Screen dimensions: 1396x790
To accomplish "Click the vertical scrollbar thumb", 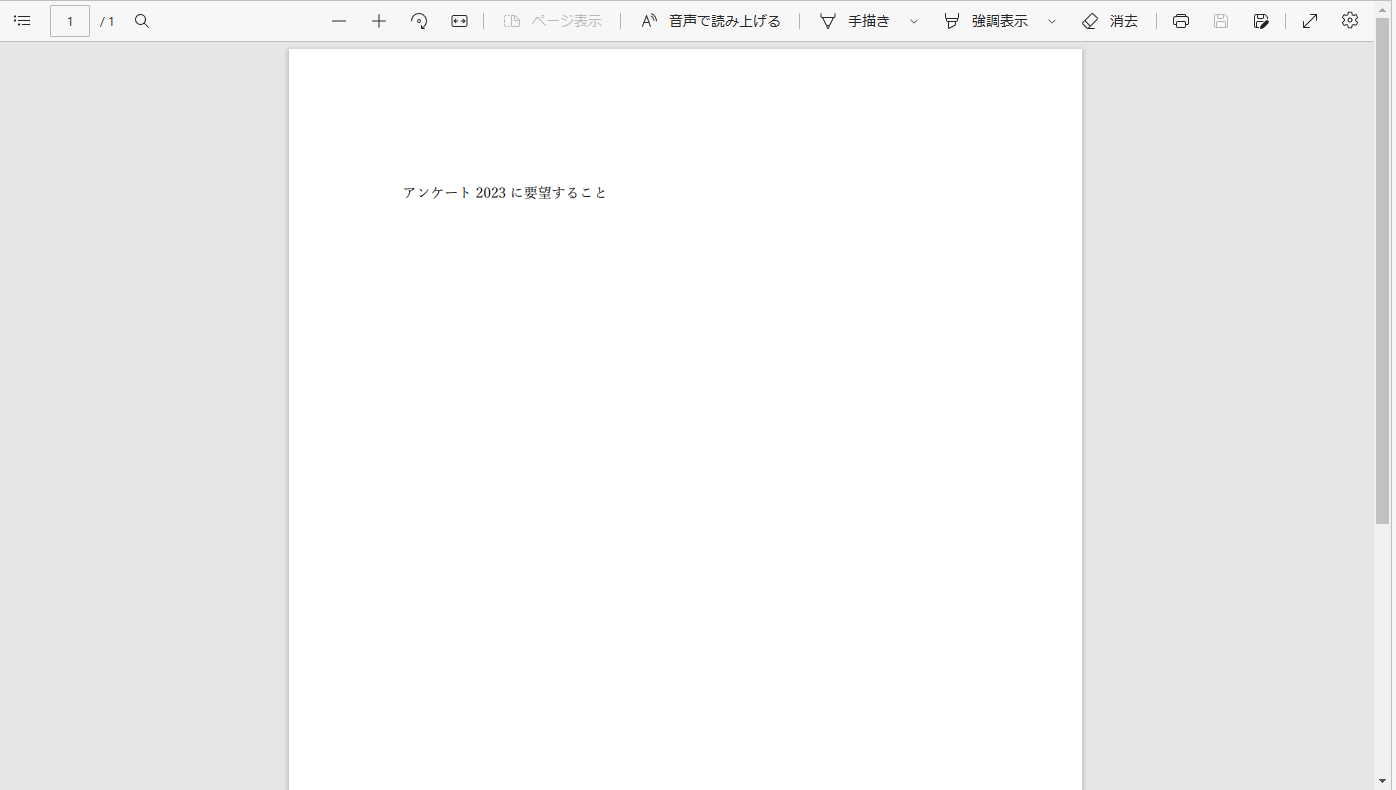I will coord(1382,270).
